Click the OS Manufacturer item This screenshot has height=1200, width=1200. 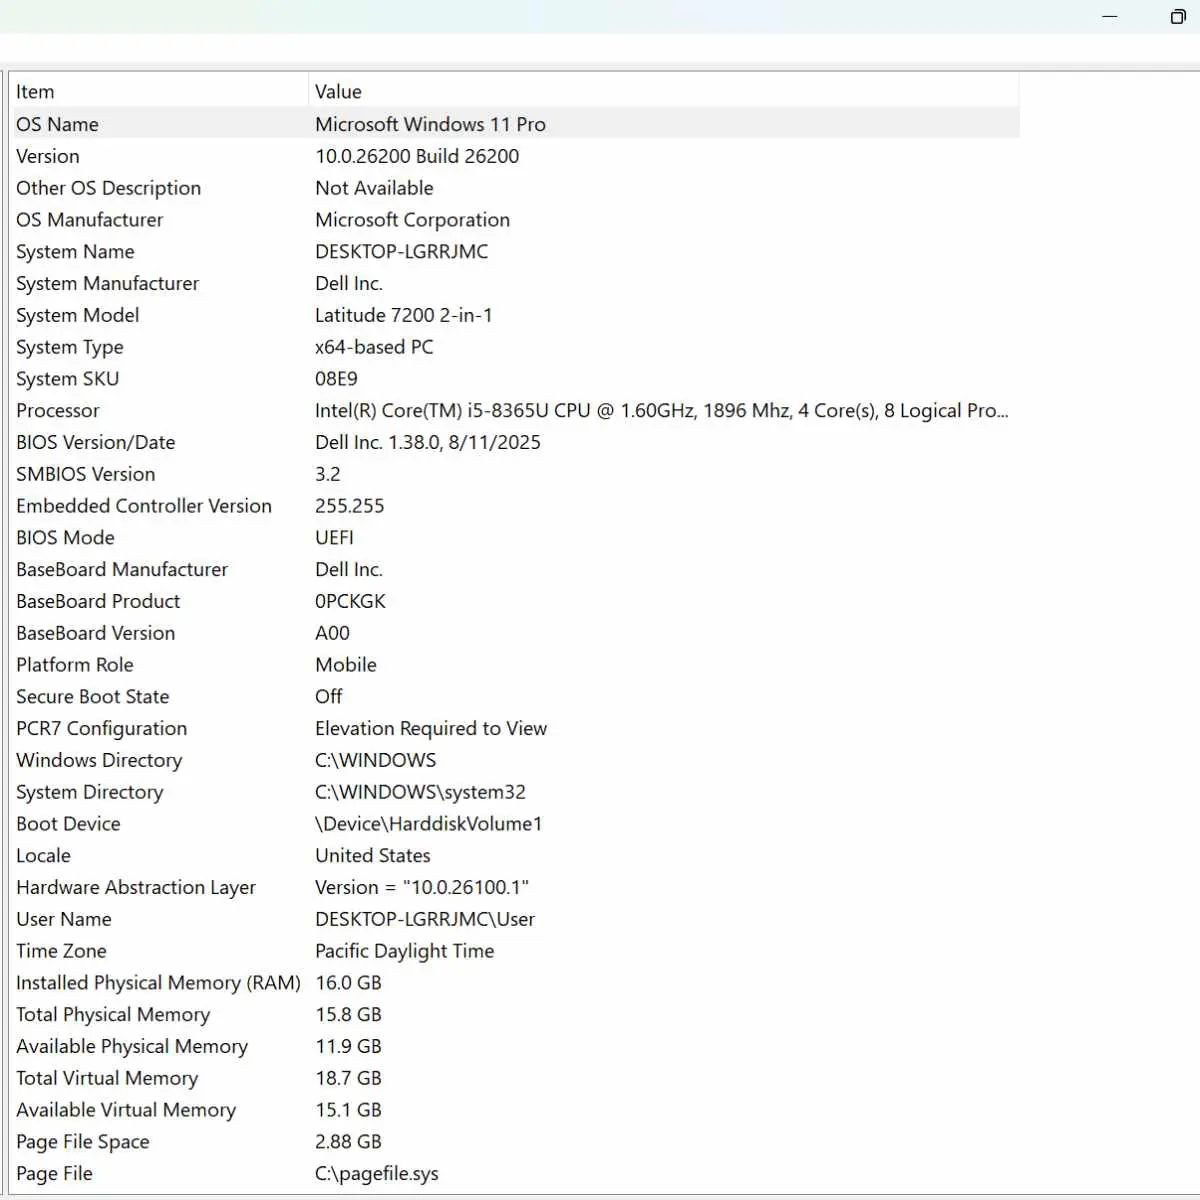[89, 220]
